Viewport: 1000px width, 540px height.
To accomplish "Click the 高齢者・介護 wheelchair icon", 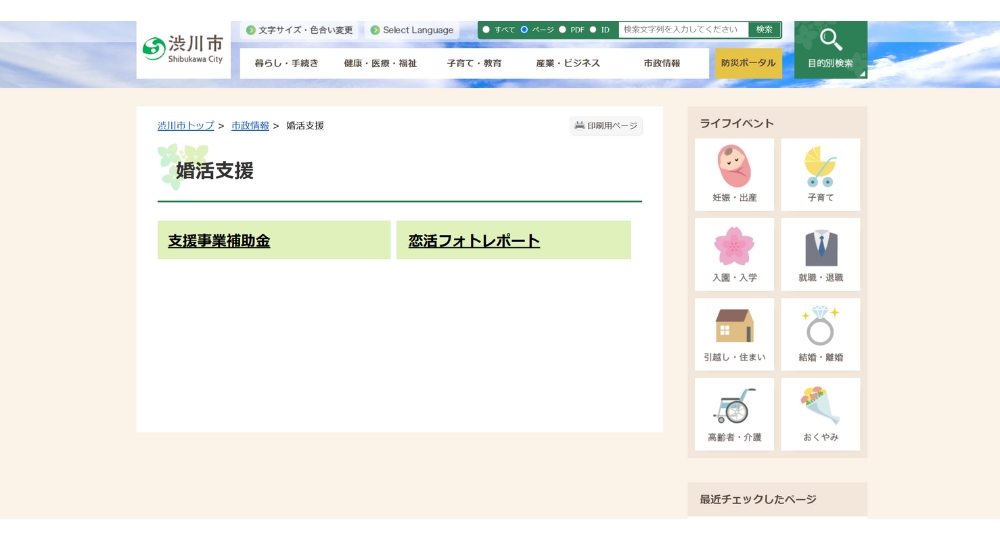I will 734,407.
